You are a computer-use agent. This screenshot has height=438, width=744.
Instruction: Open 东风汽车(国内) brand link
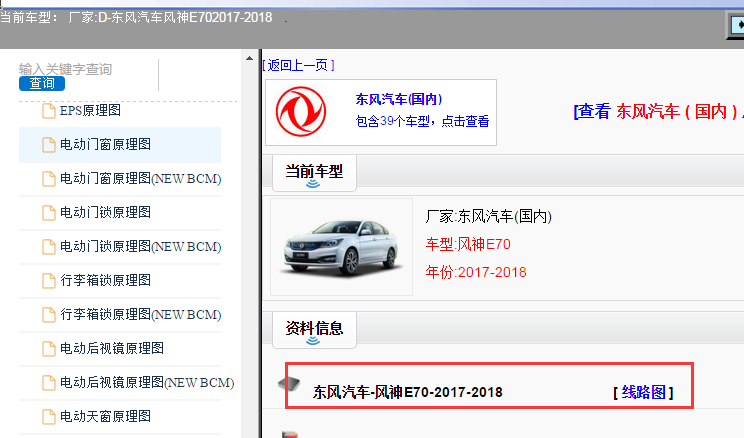pyautogui.click(x=399, y=99)
